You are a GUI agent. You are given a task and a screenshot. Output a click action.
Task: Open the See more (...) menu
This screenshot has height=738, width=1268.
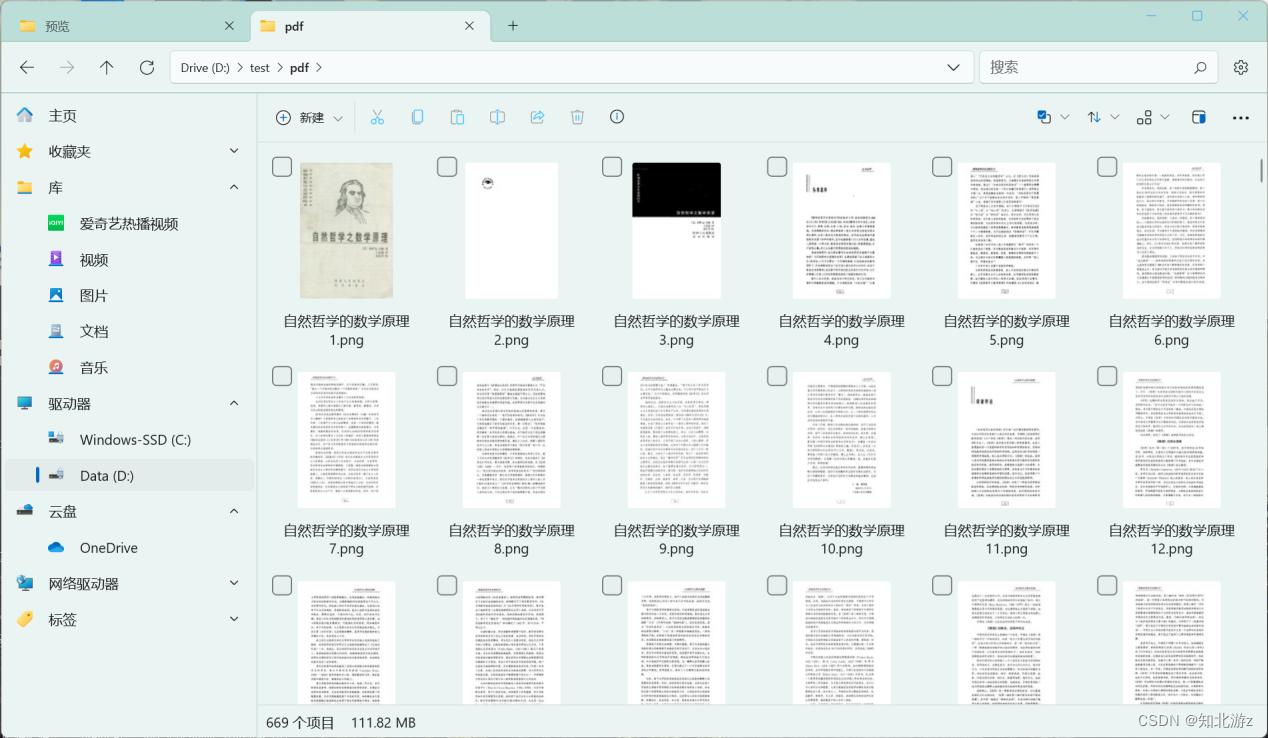point(1240,117)
